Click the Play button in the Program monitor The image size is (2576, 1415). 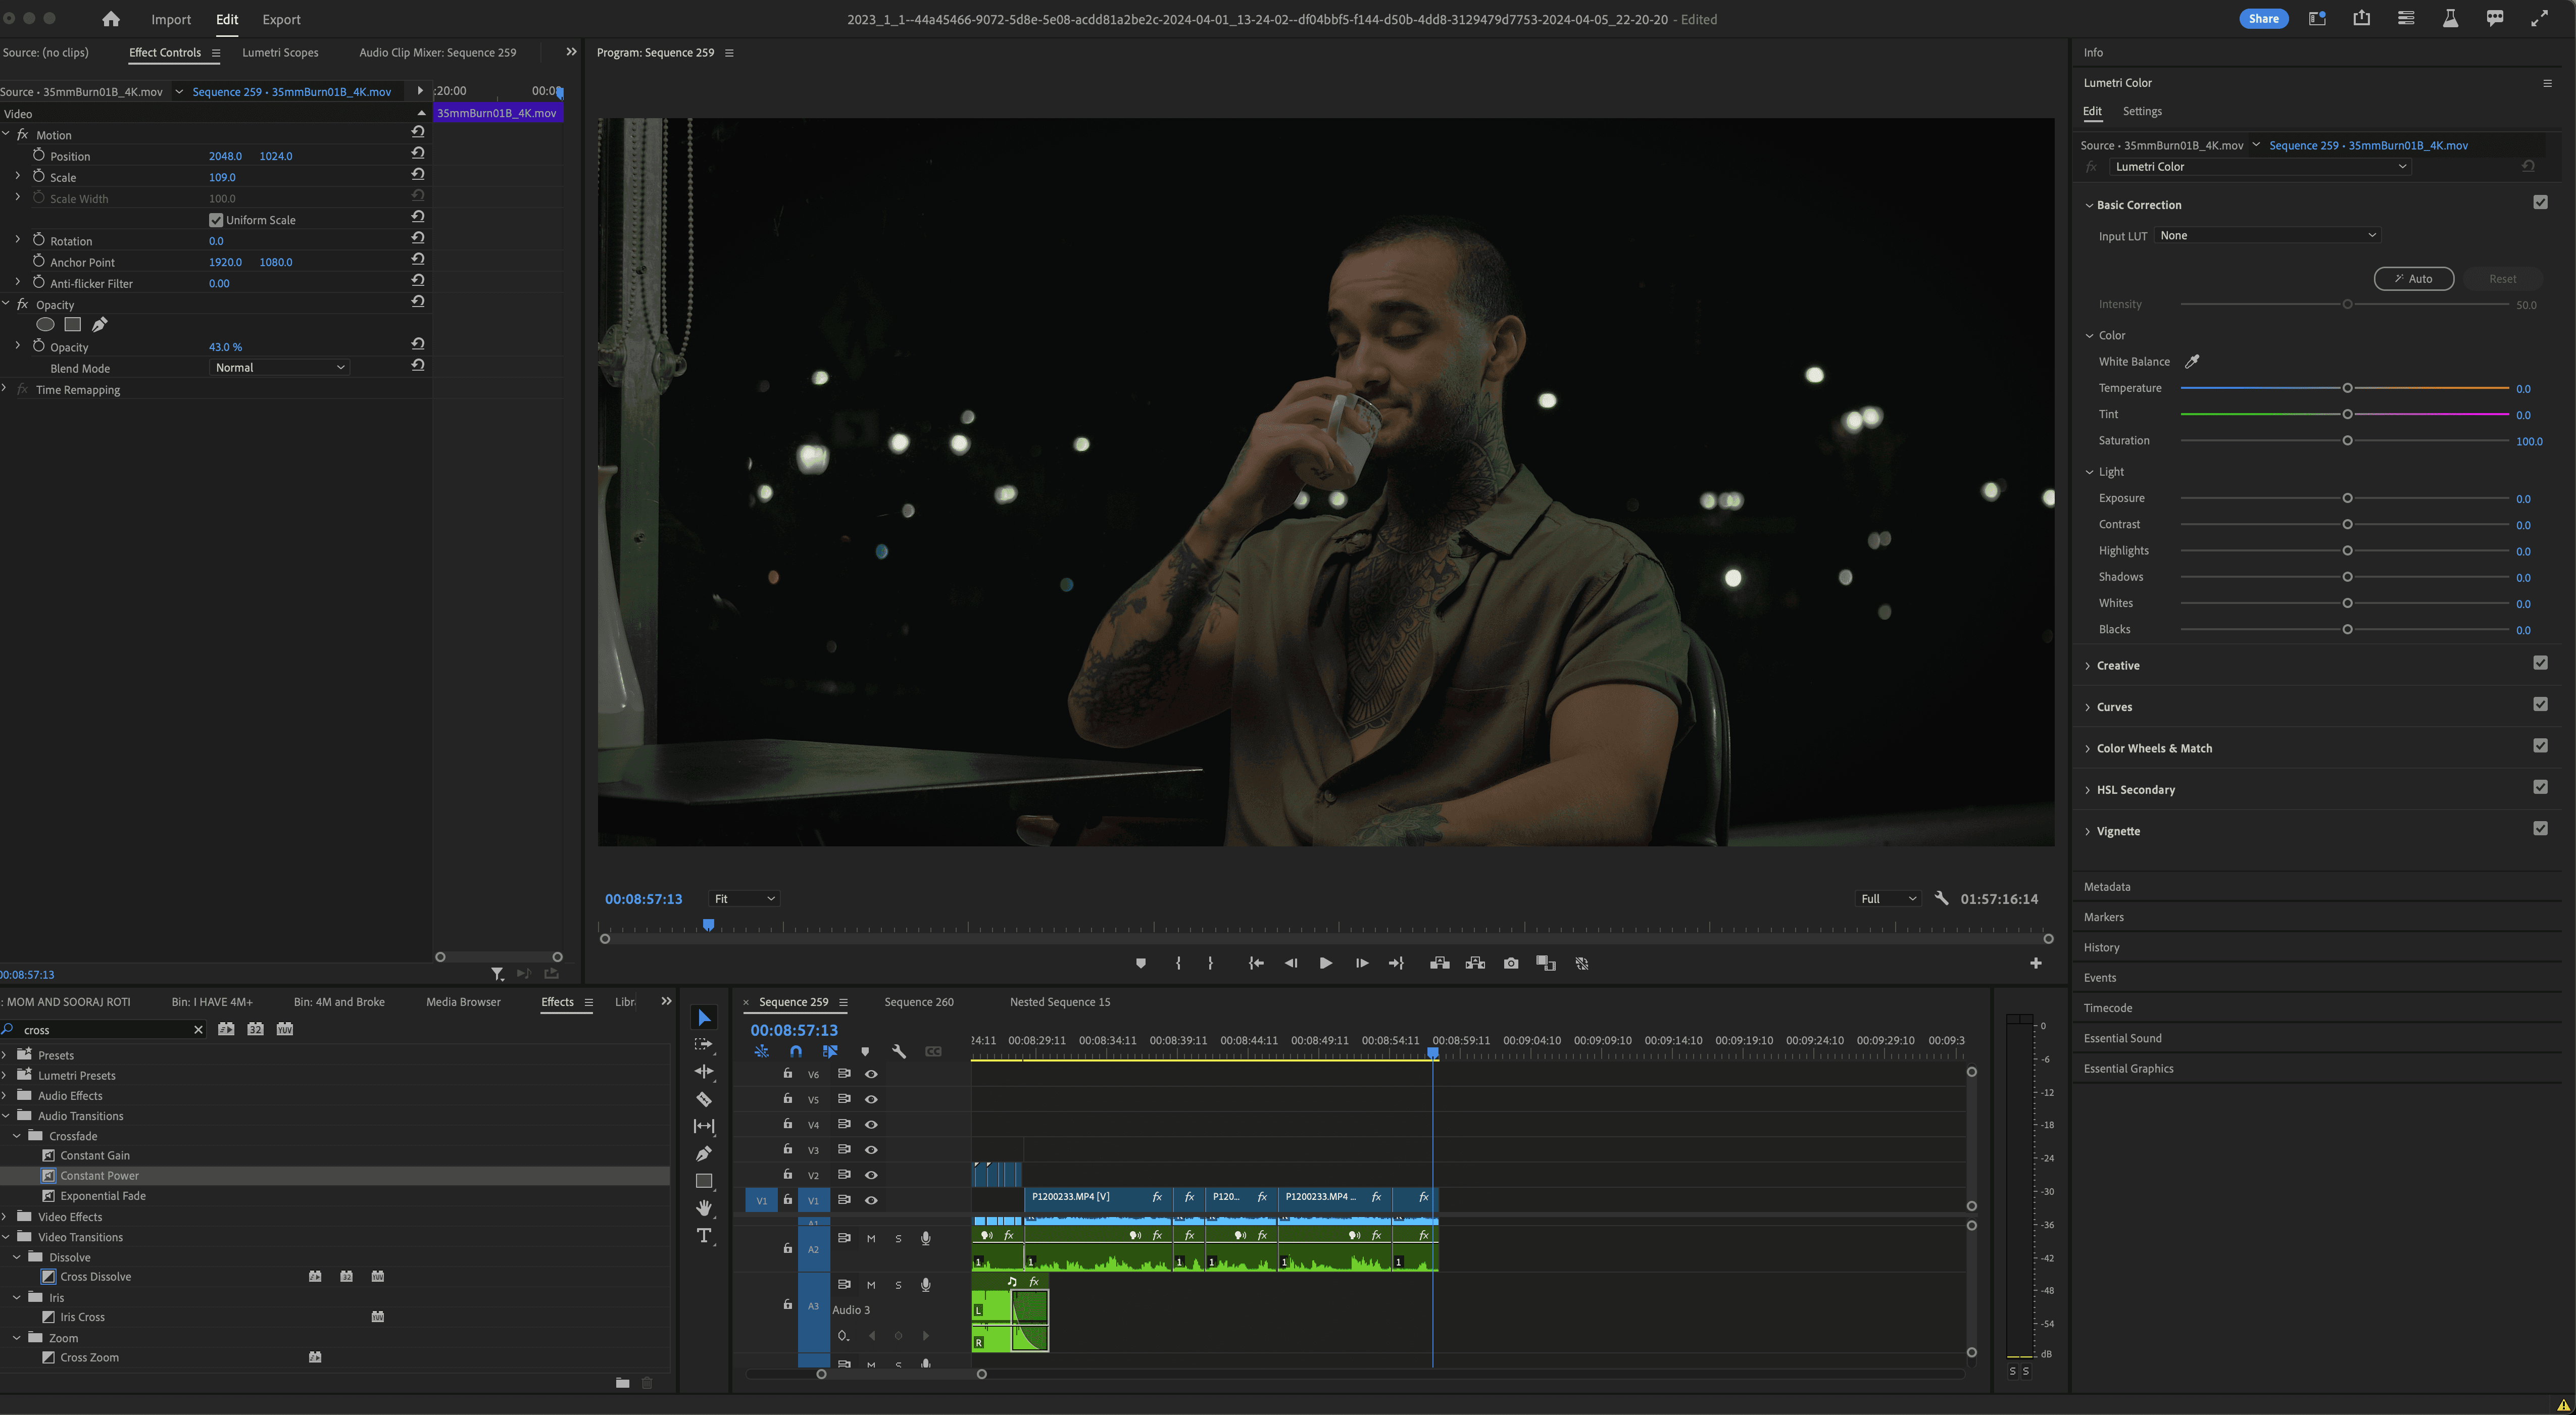click(1325, 963)
